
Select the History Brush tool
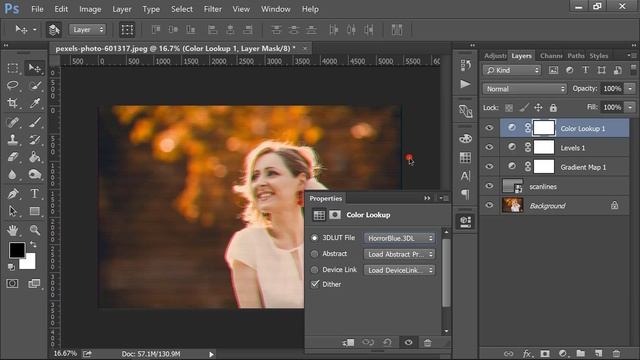click(35, 139)
